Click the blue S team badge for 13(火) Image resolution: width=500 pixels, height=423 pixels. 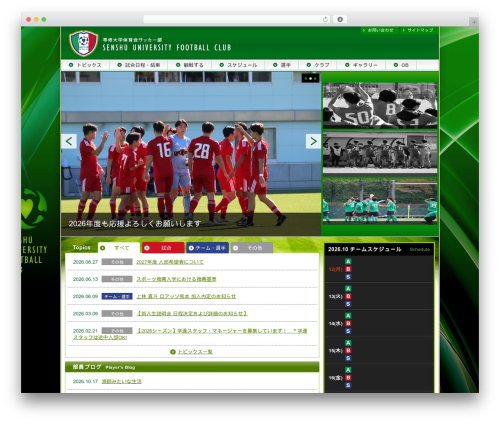point(348,304)
